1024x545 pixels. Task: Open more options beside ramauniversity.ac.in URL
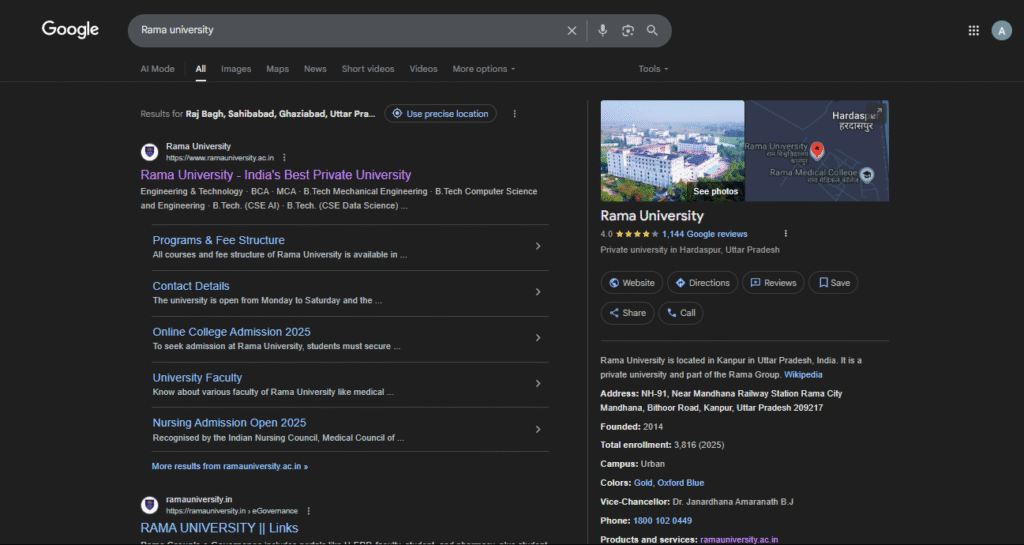pyautogui.click(x=285, y=158)
